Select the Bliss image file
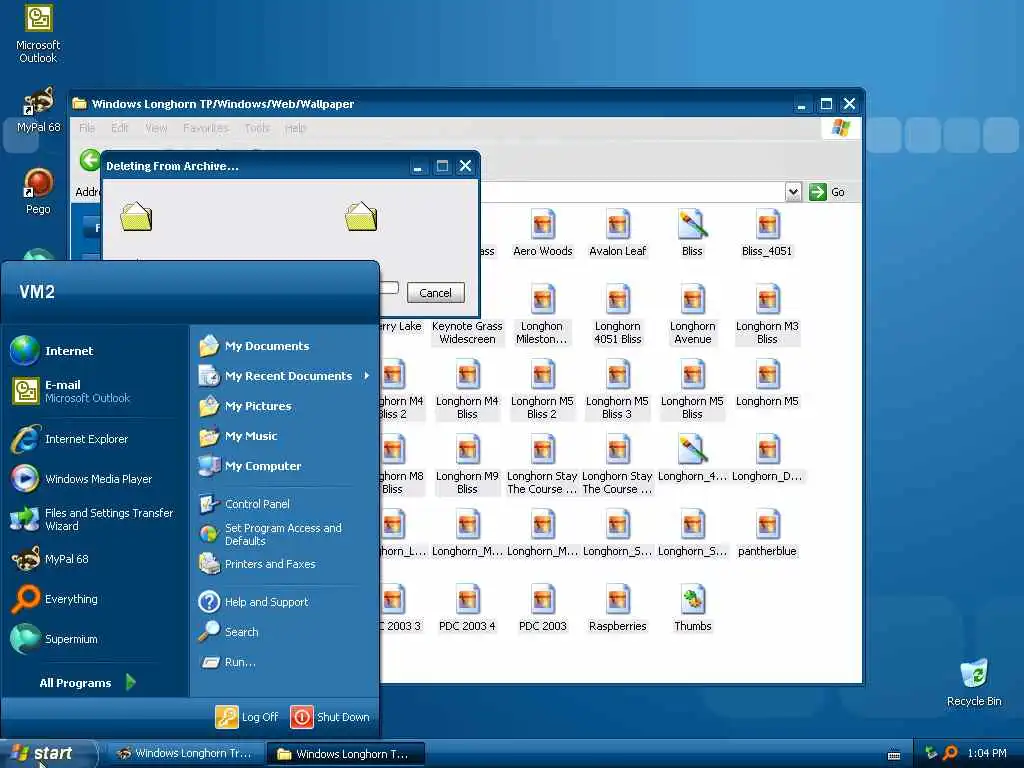The width and height of the screenshot is (1024, 768). click(x=692, y=233)
